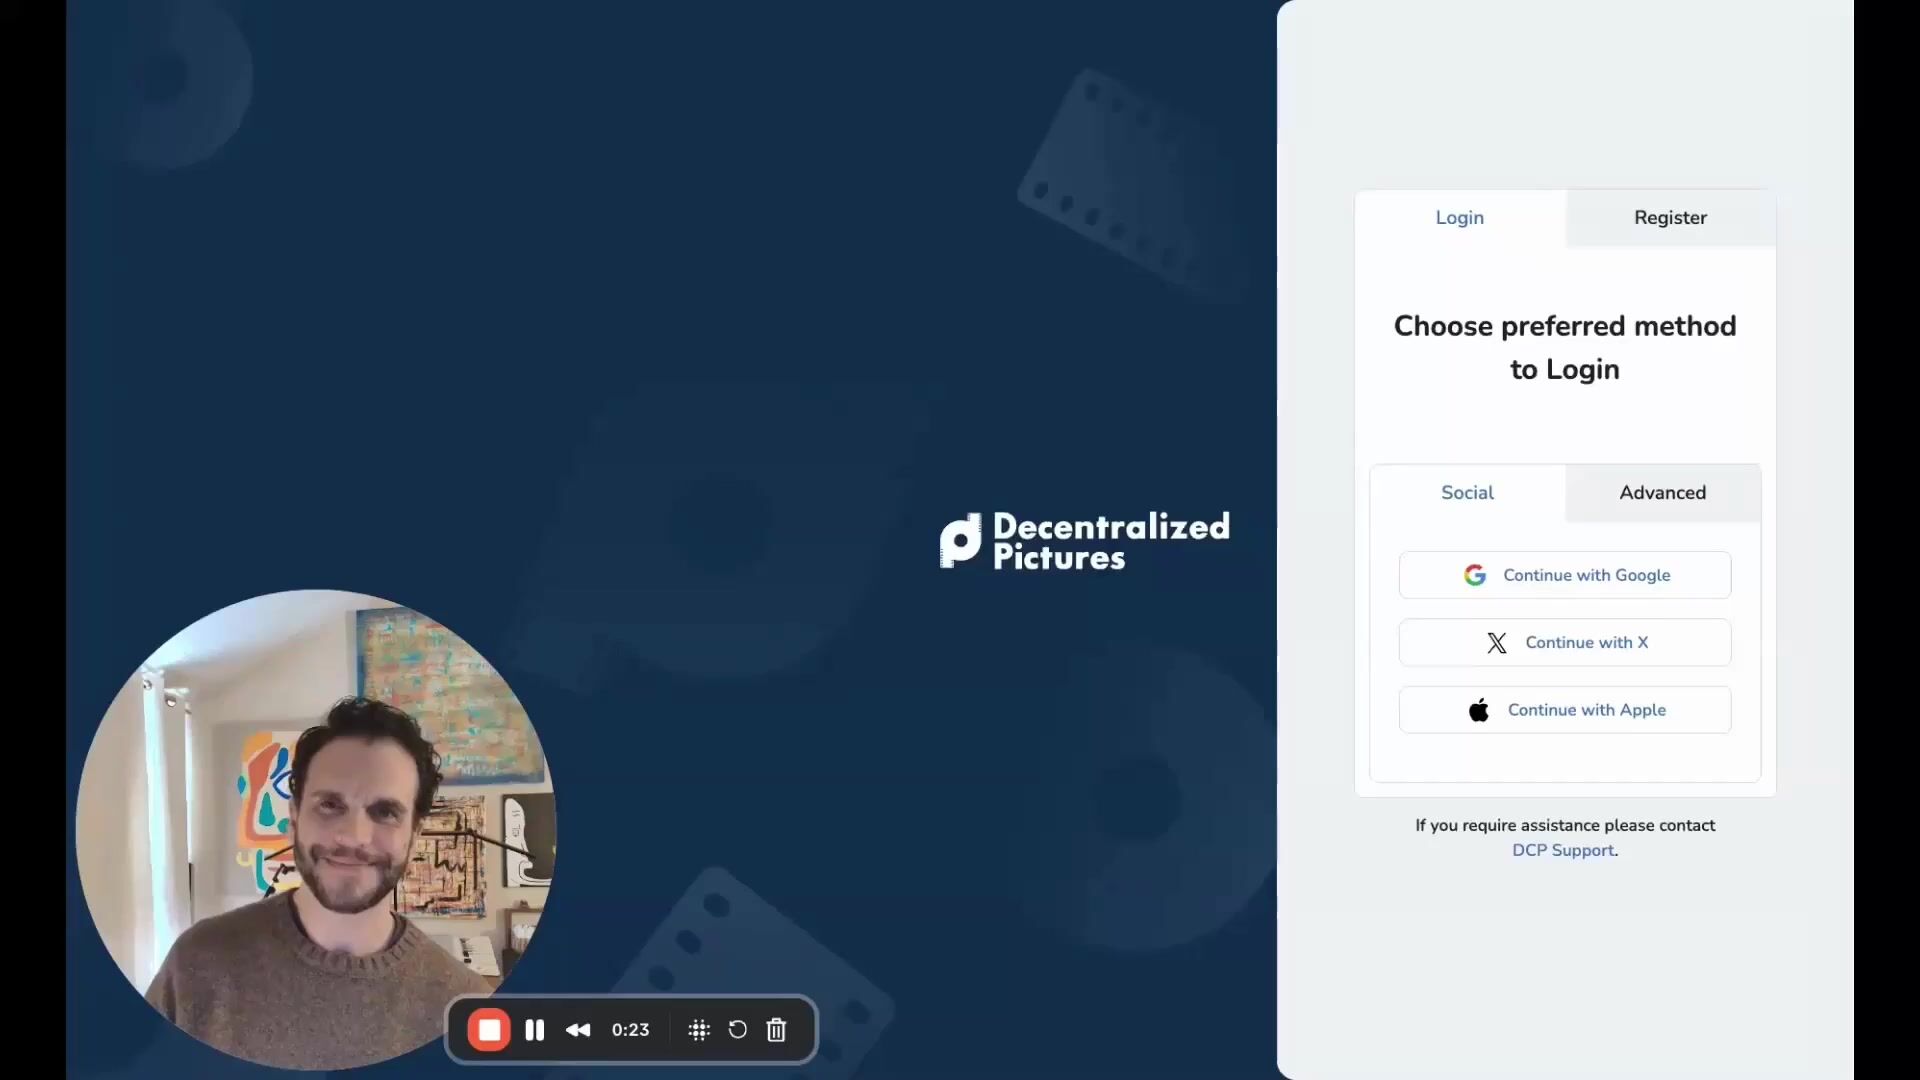Click the dotted grid effects icon
The image size is (1920, 1080).
click(699, 1030)
